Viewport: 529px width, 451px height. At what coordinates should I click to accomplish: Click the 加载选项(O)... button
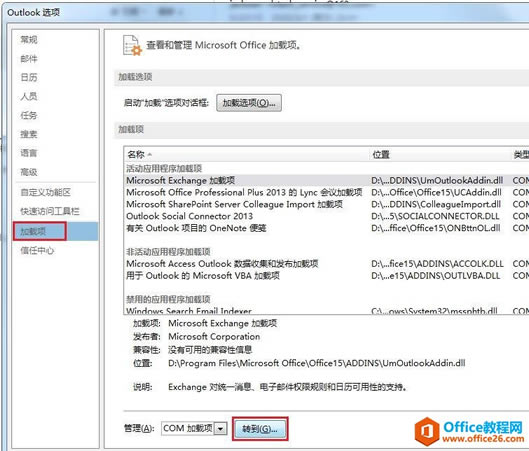249,103
